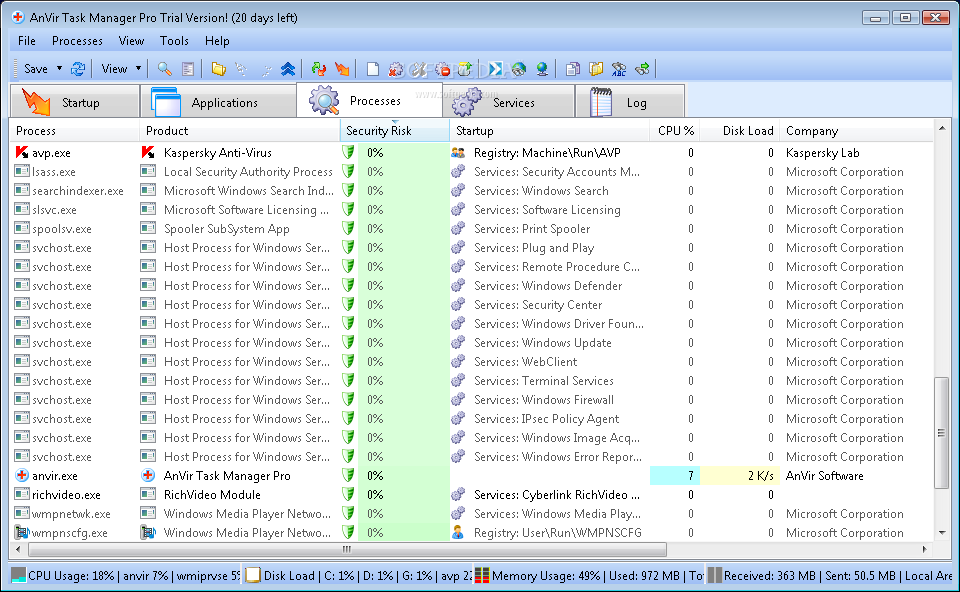This screenshot has height=592, width=960.
Task: Click the green and red arrows toolbar icon
Action: (x=318, y=69)
